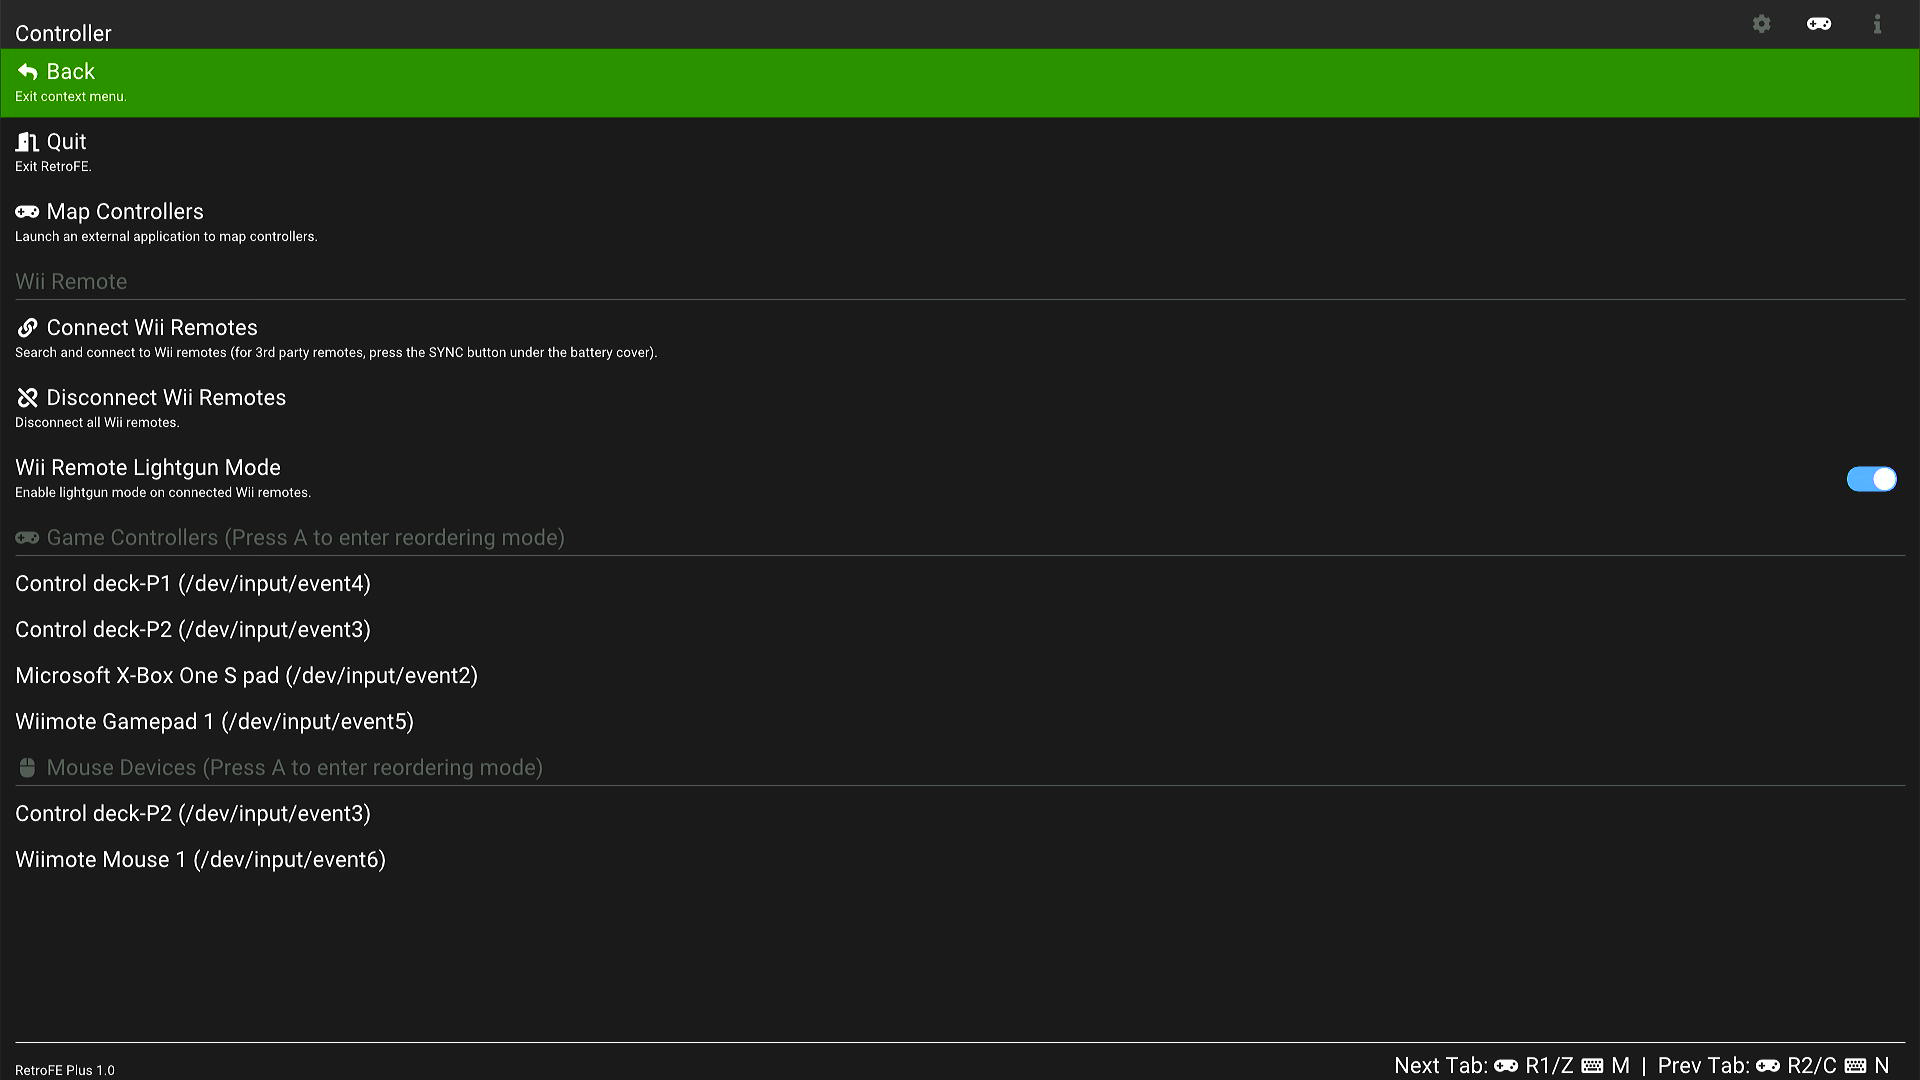Click the Disconnect Wii Remotes broken-link icon
This screenshot has width=1920, height=1080.
27,398
